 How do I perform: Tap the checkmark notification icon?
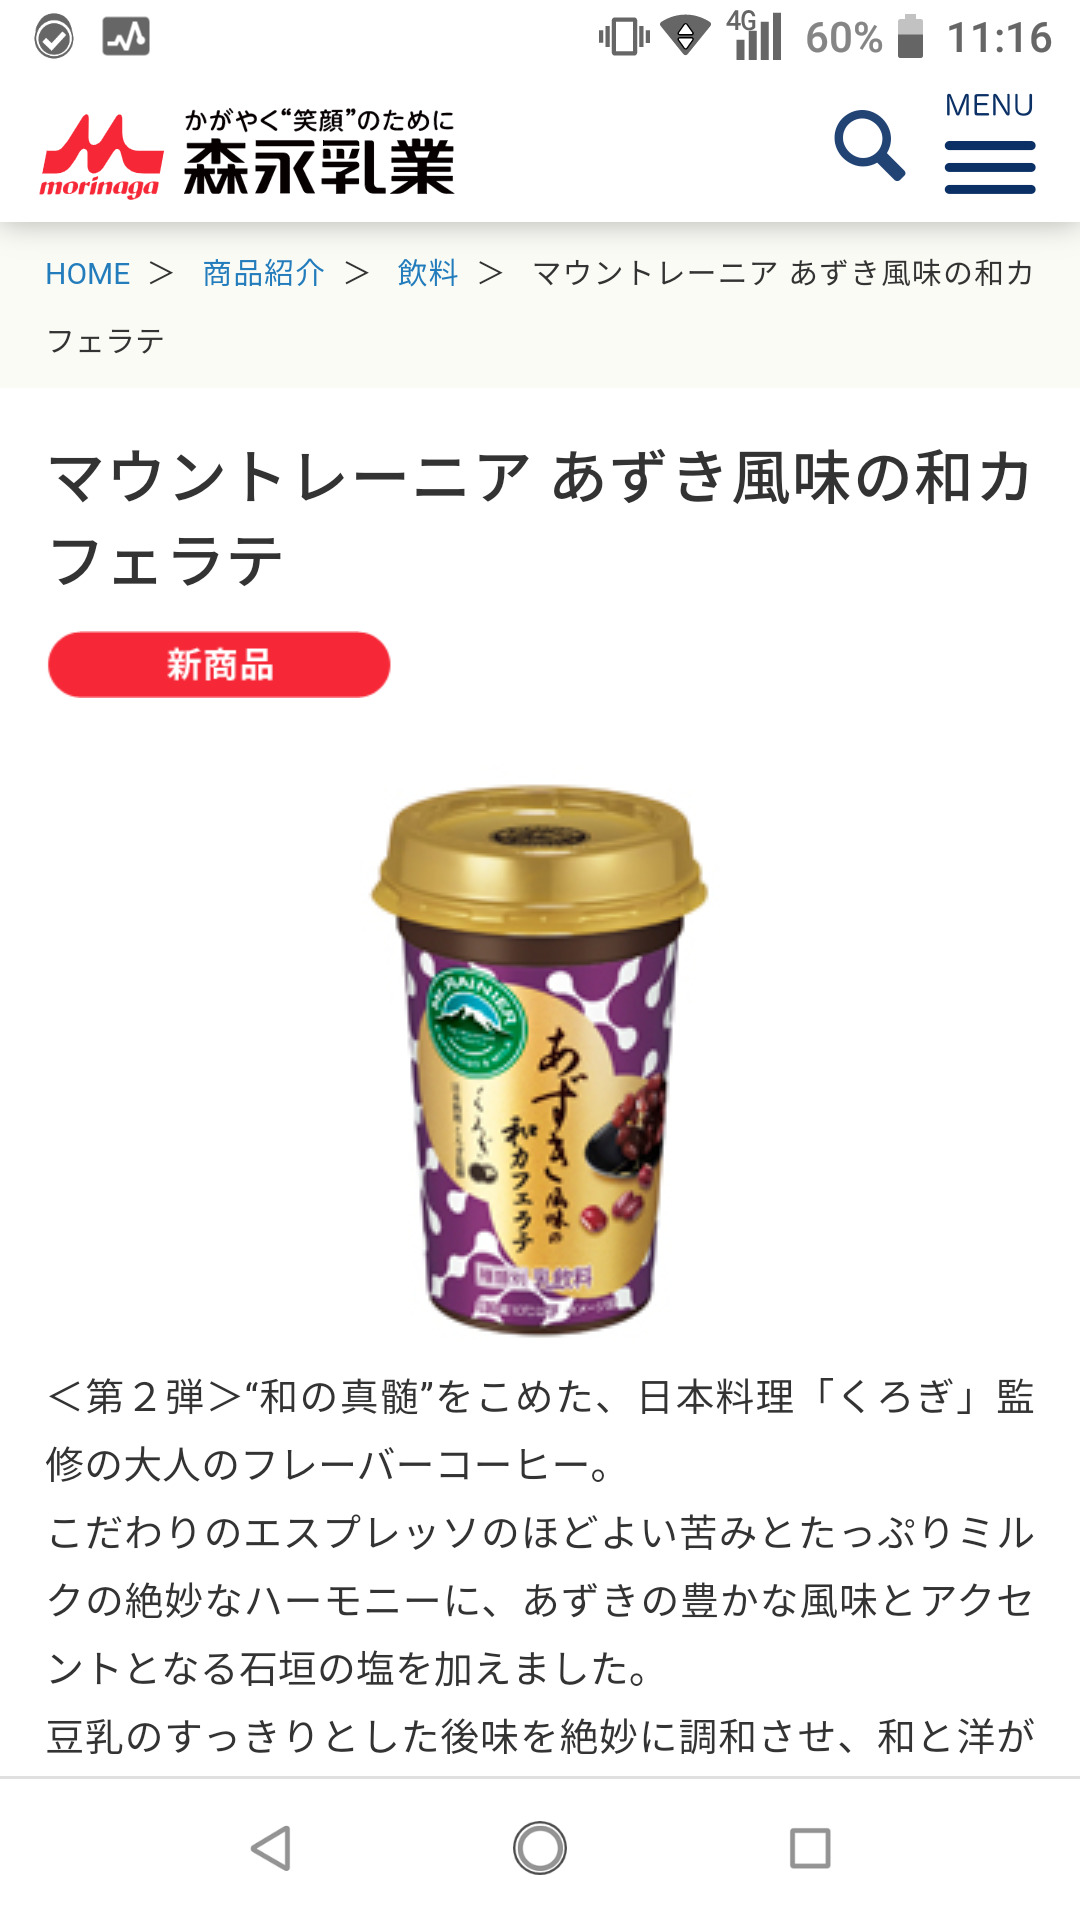tap(54, 38)
